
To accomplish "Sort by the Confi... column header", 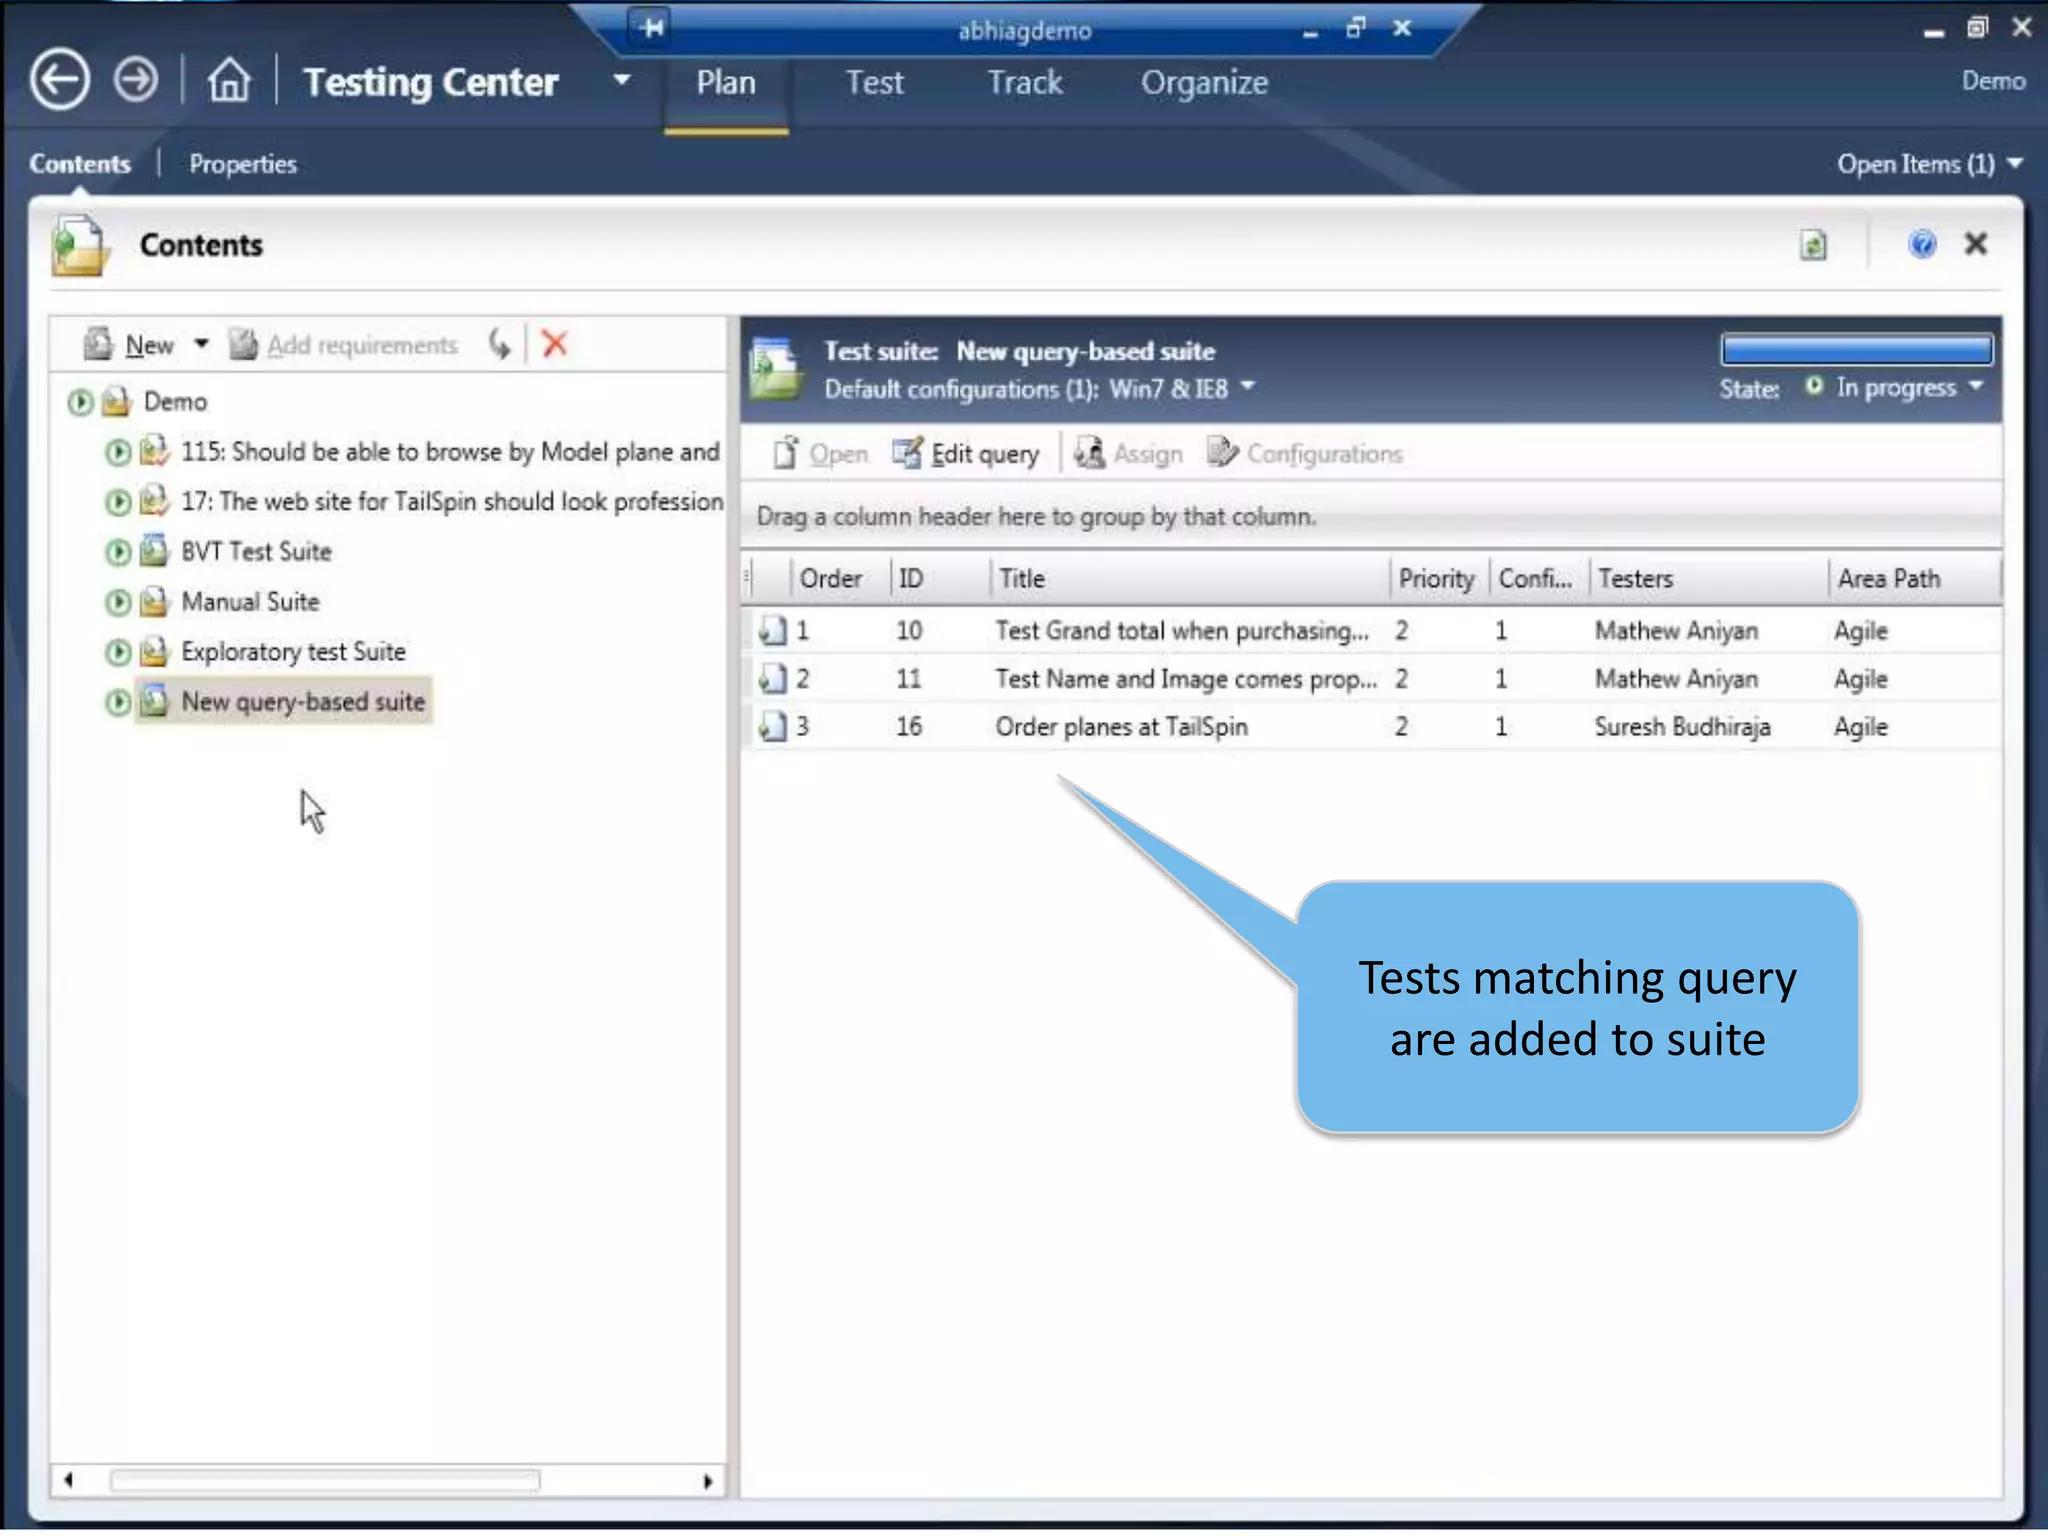I will tap(1539, 579).
